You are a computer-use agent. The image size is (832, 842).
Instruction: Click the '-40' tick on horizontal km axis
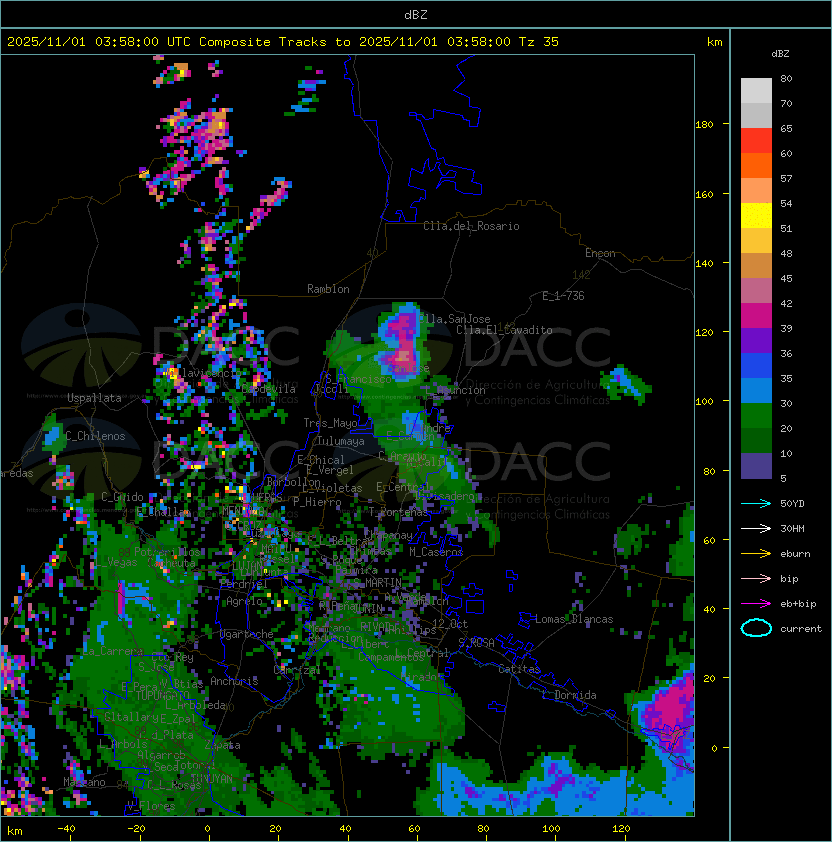coord(66,829)
